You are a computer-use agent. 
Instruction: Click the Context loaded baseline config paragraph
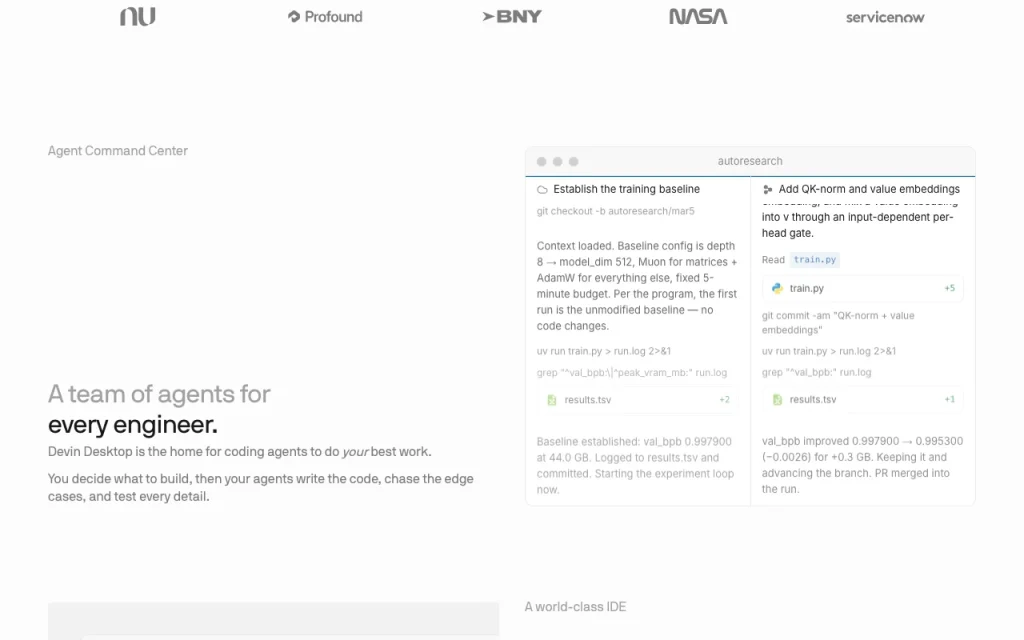(637, 286)
